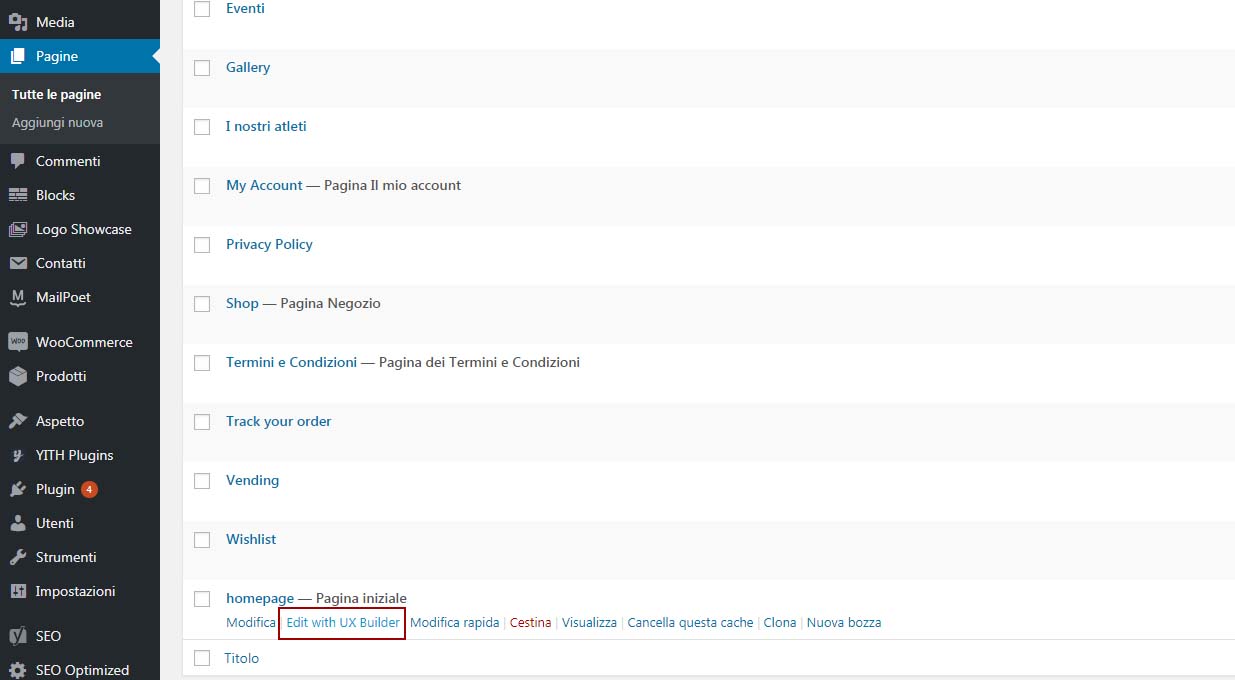The height and width of the screenshot is (680, 1235).
Task: Check the Privacy Policy row checkbox
Action: click(x=202, y=245)
